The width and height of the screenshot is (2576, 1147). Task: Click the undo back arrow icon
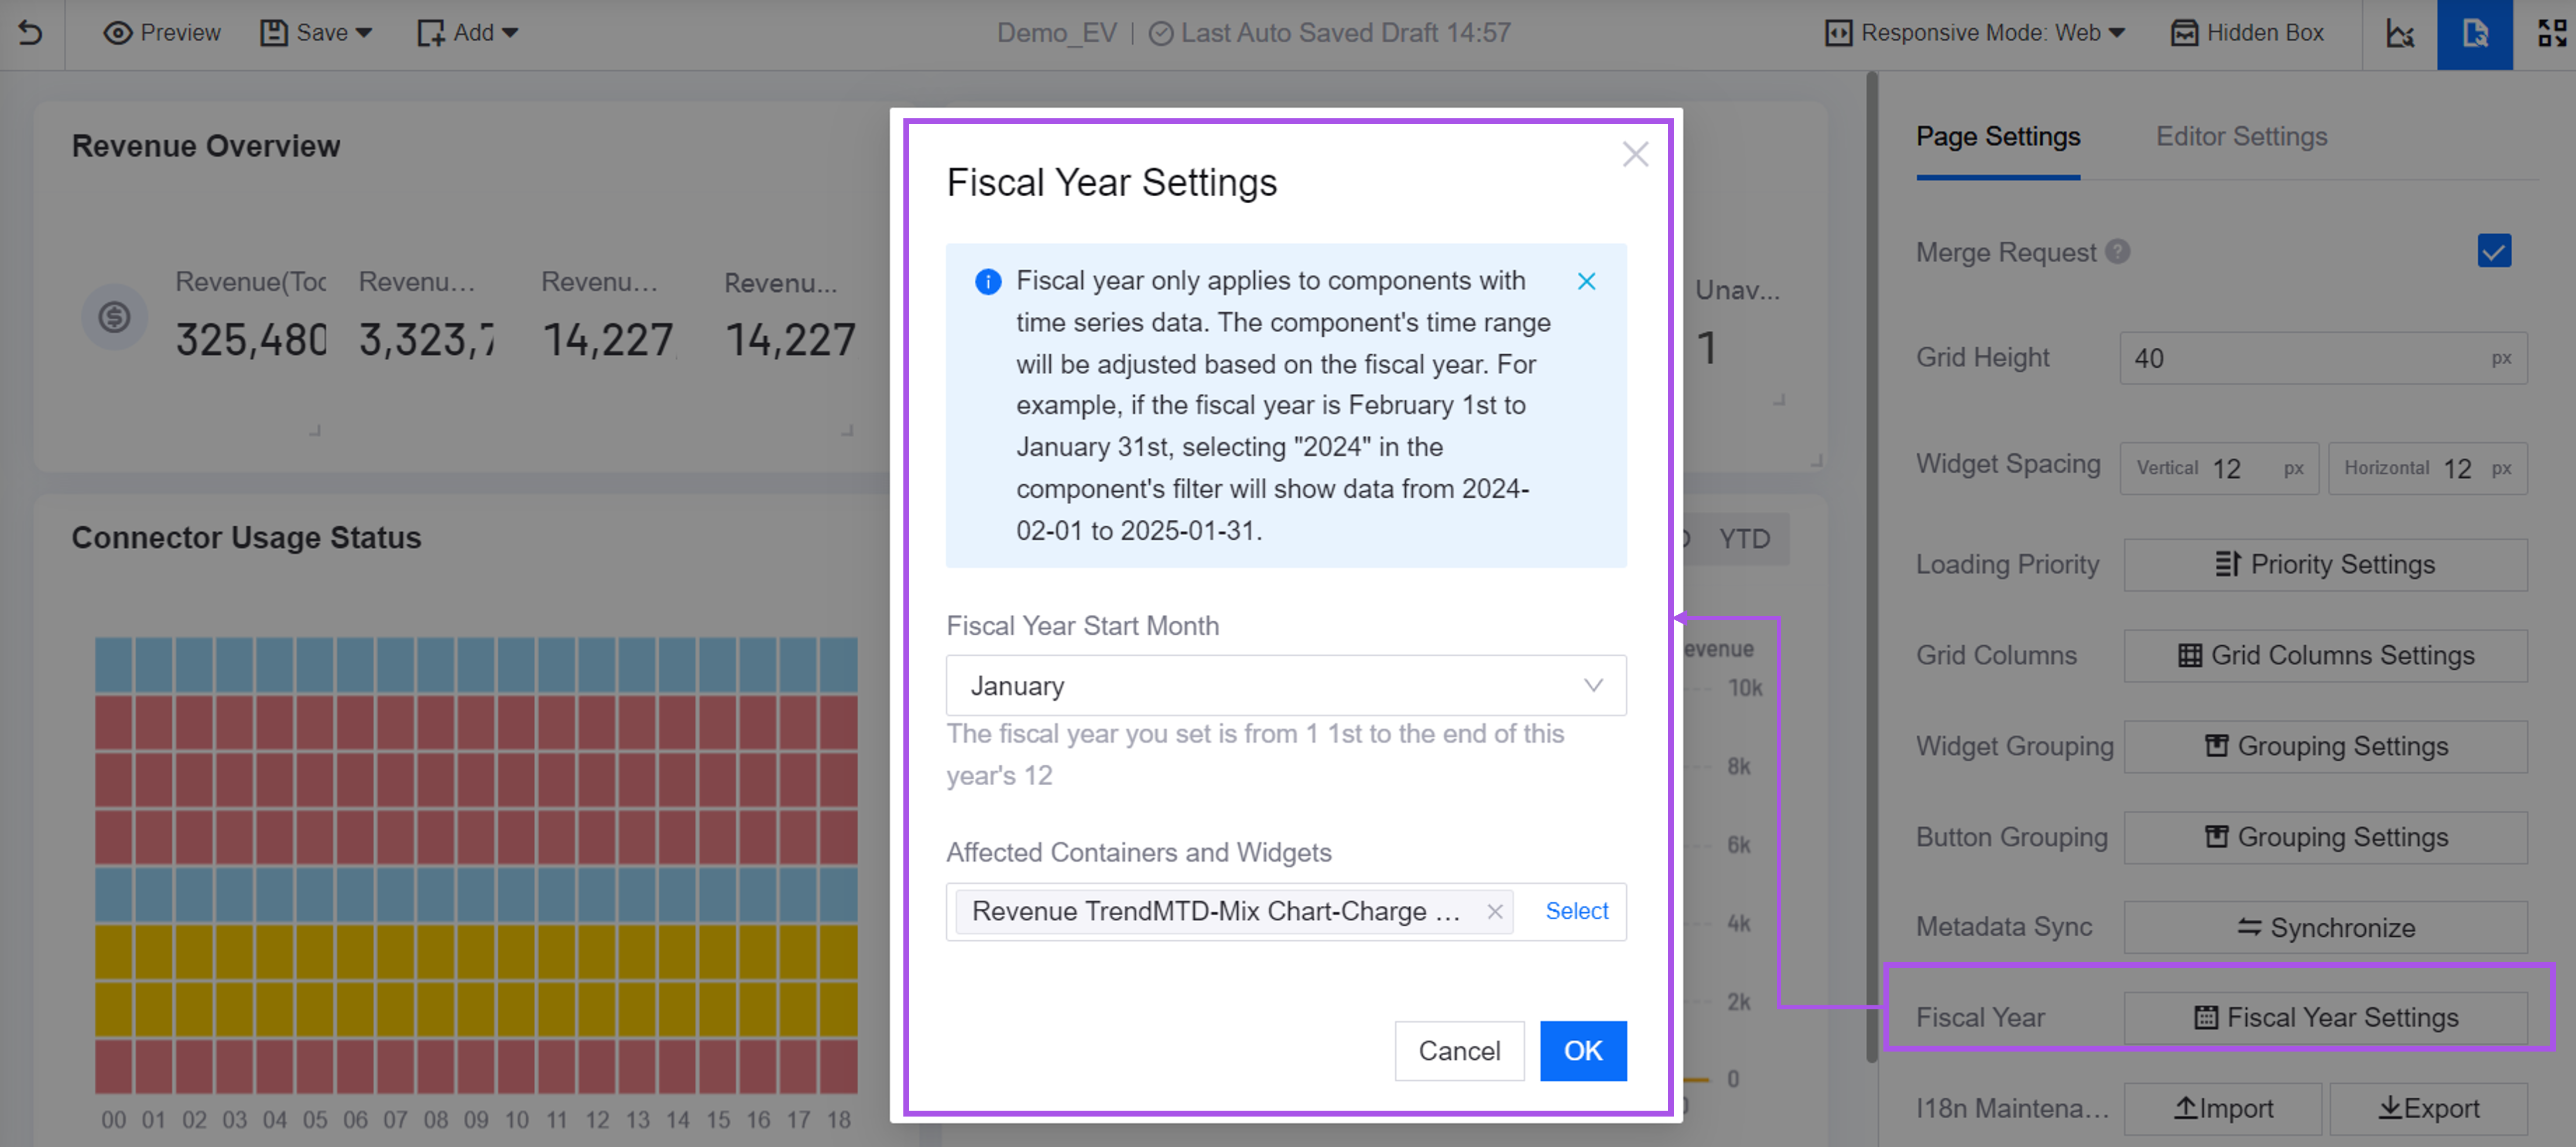coord(31,33)
